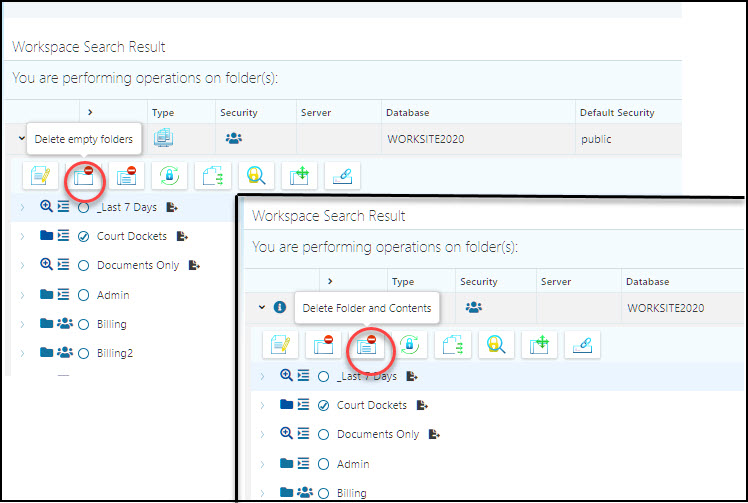
Task: Deselect the checked Court Dockets radio in back window
Action: coord(83,237)
